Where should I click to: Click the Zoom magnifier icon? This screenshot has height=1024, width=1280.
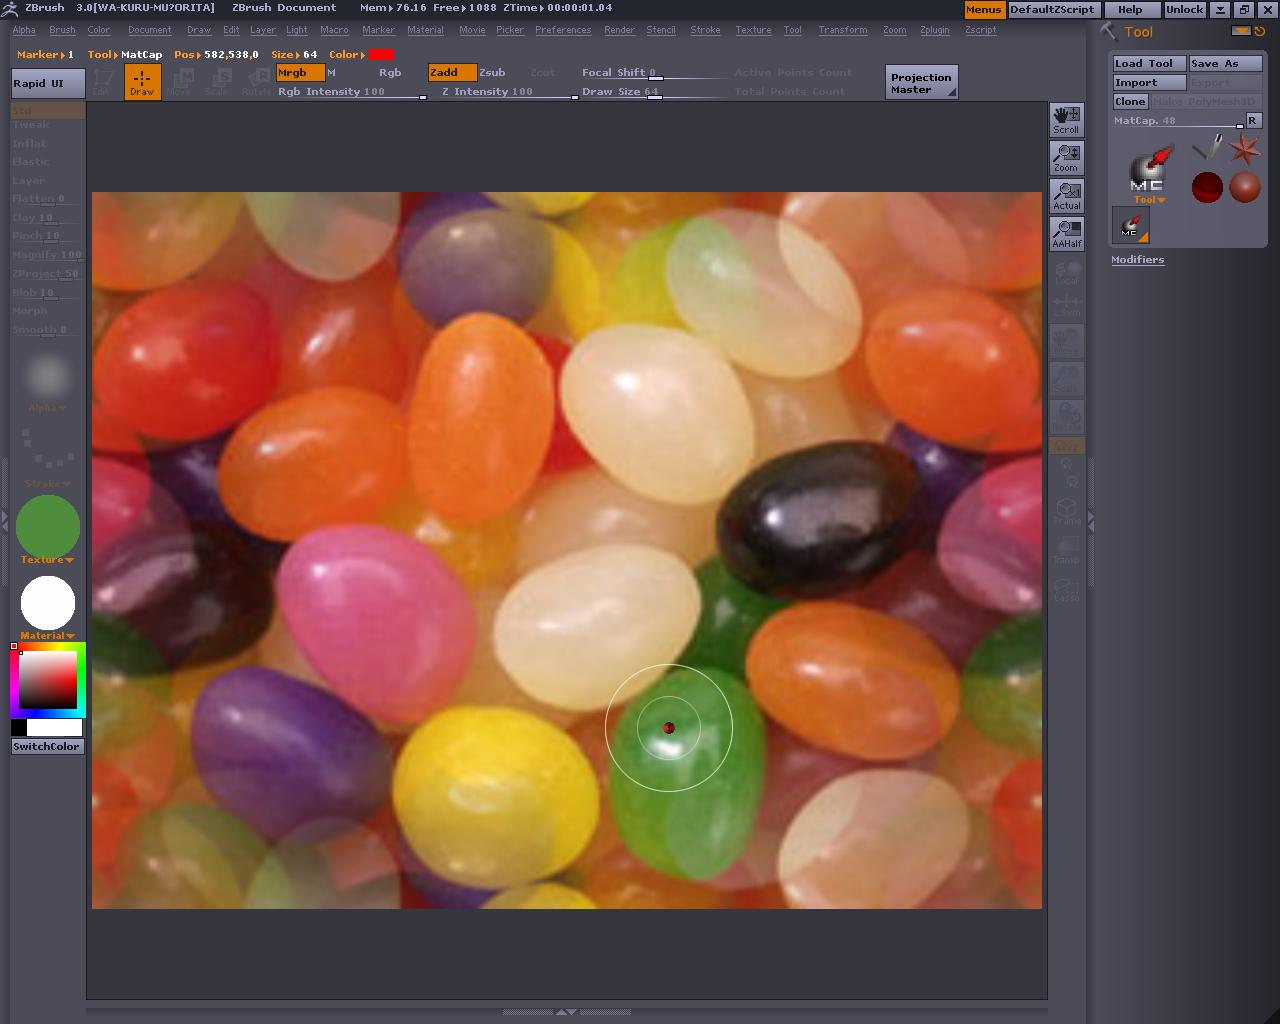pos(1066,157)
